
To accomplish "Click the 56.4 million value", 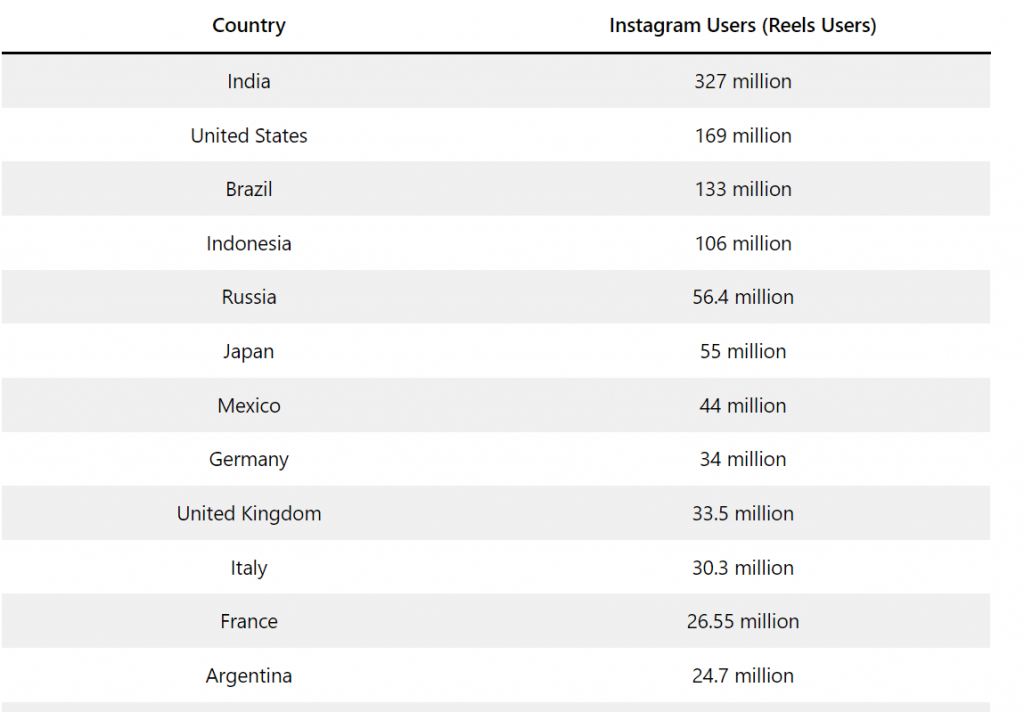I will [742, 297].
